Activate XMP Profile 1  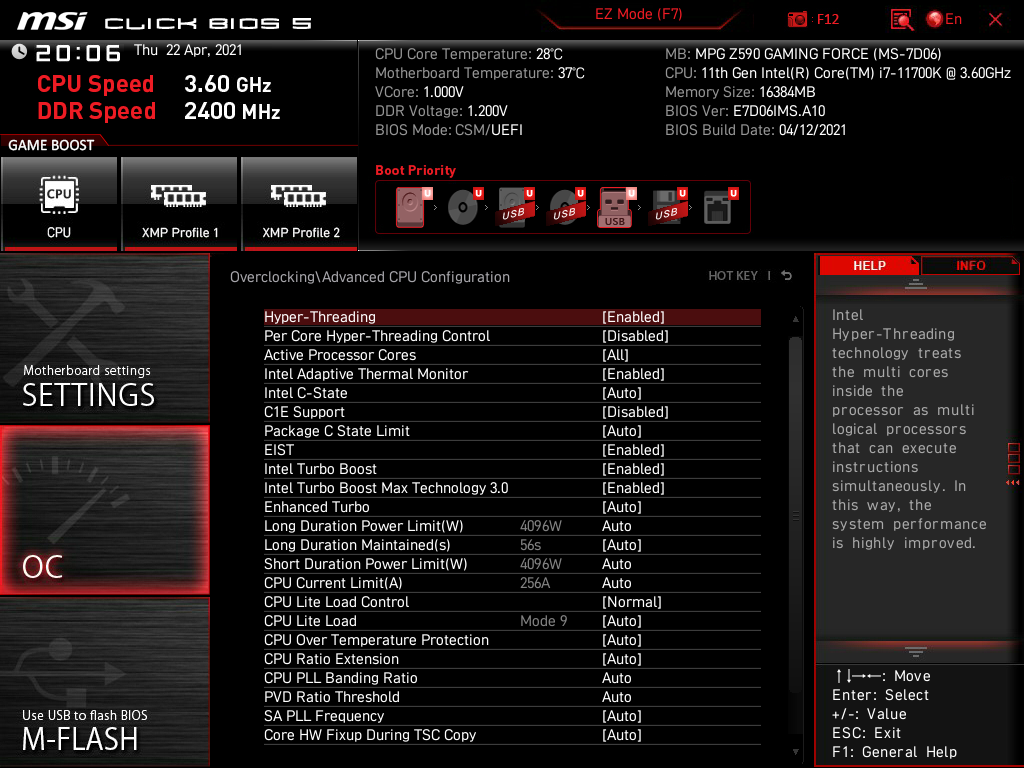click(180, 204)
